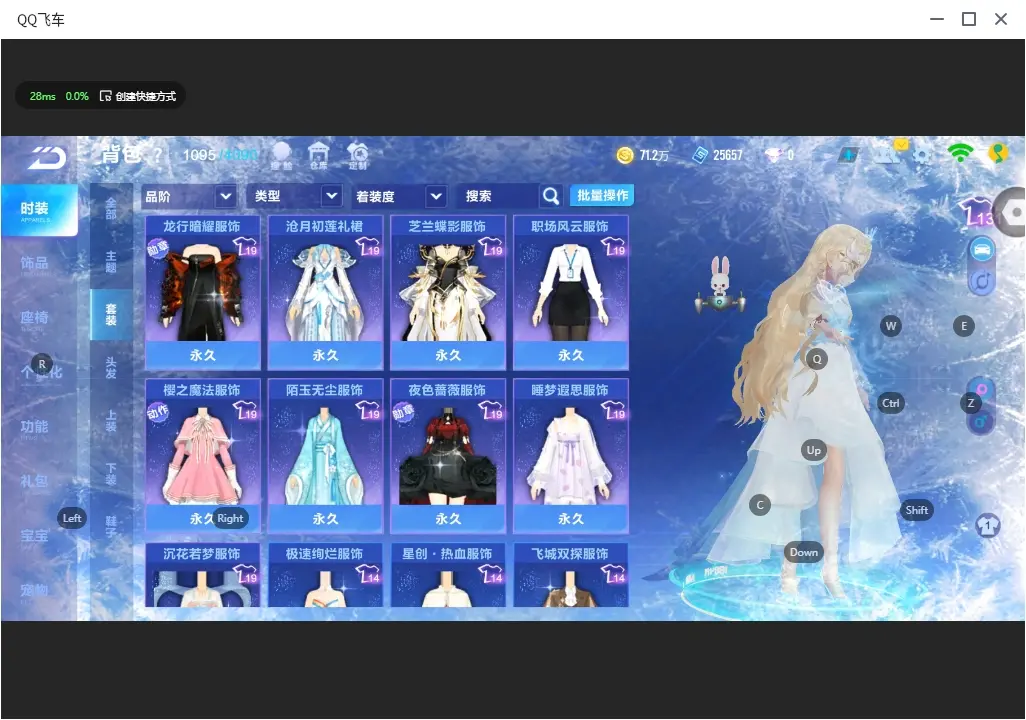Select the 功能 function tab
Screen dimensions: 1026x720
pos(34,427)
